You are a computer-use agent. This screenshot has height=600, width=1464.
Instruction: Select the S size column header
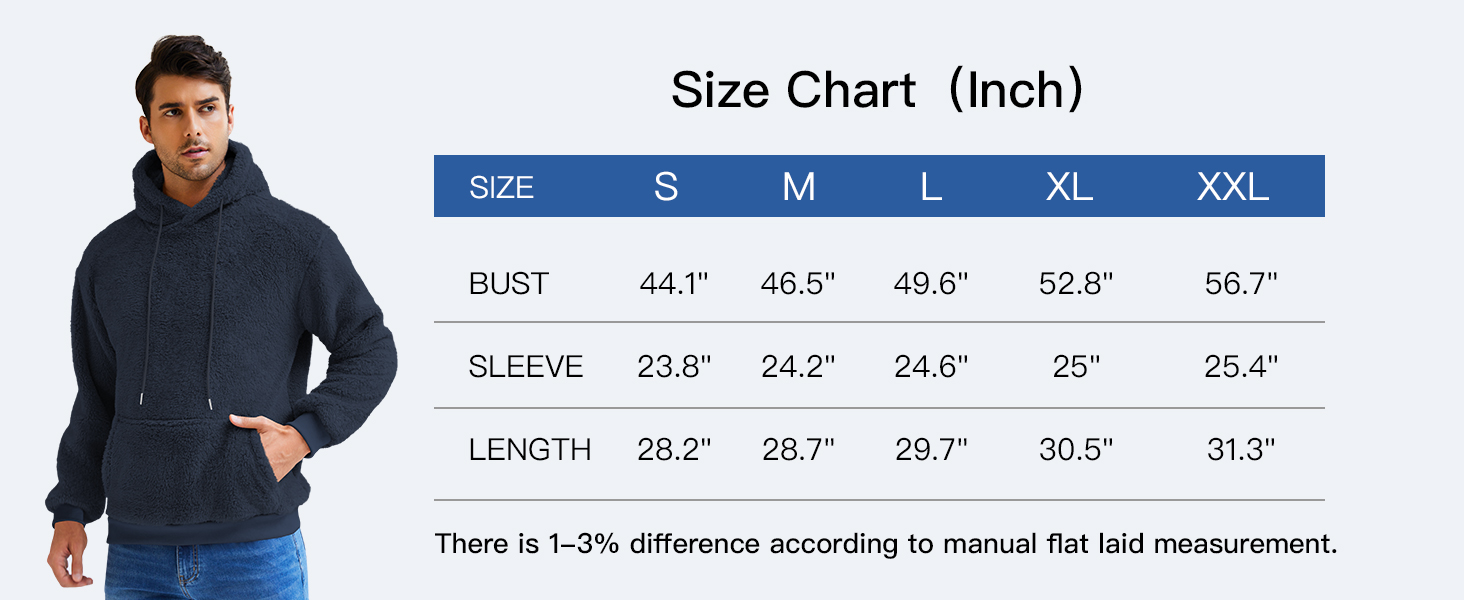pos(666,187)
